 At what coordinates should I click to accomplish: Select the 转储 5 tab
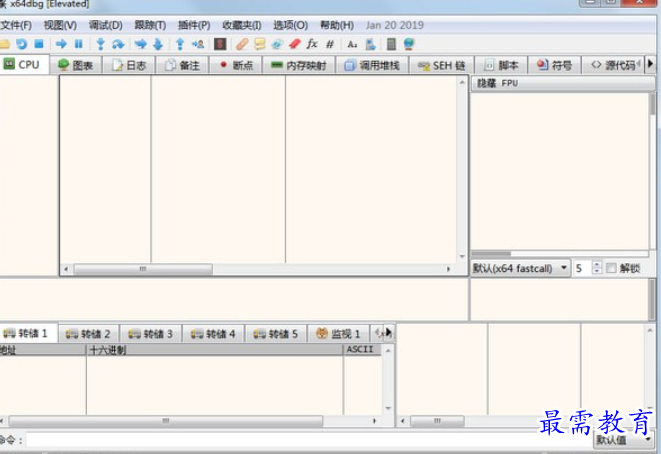[x=276, y=334]
